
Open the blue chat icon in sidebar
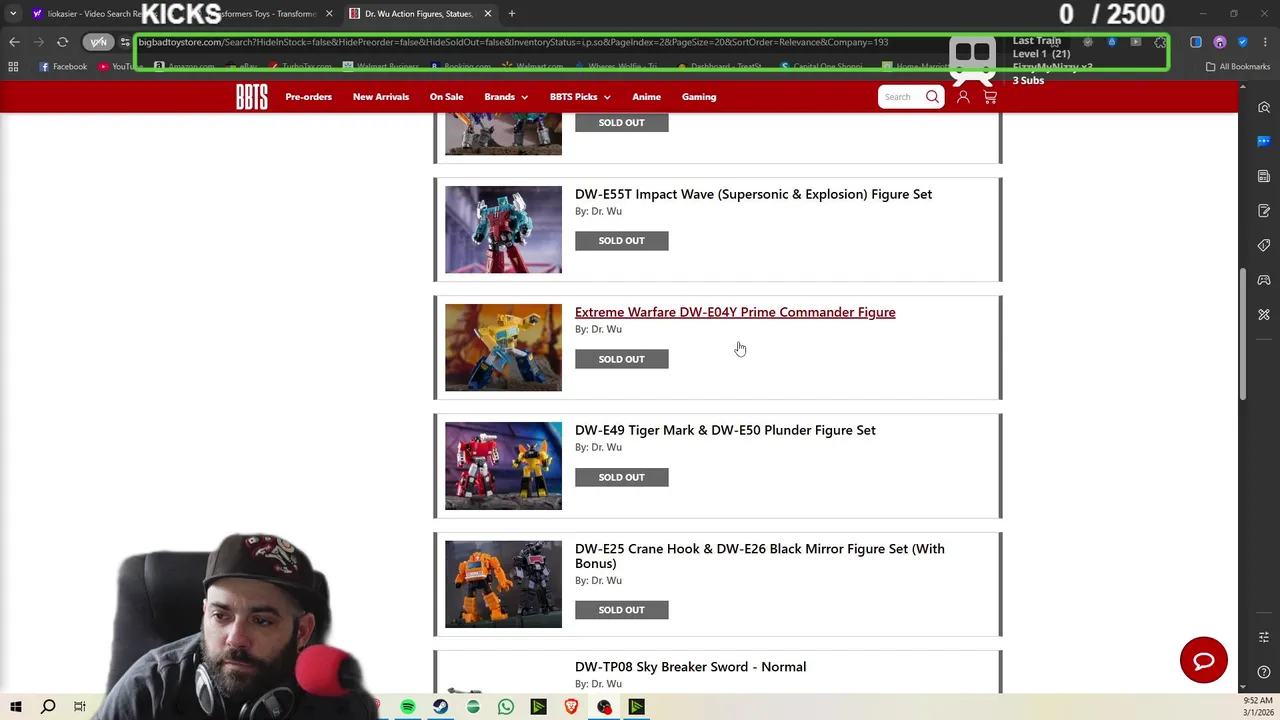click(x=1264, y=141)
